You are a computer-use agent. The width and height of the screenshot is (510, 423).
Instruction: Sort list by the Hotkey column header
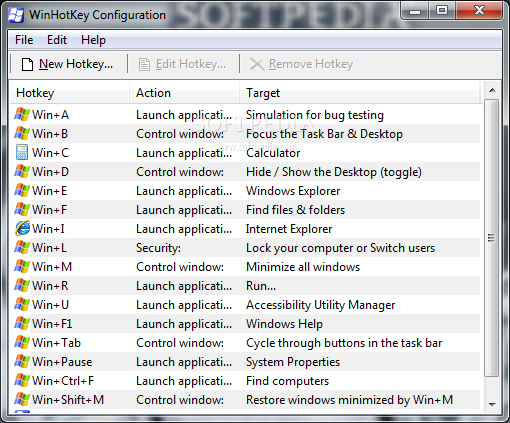(x=69, y=93)
